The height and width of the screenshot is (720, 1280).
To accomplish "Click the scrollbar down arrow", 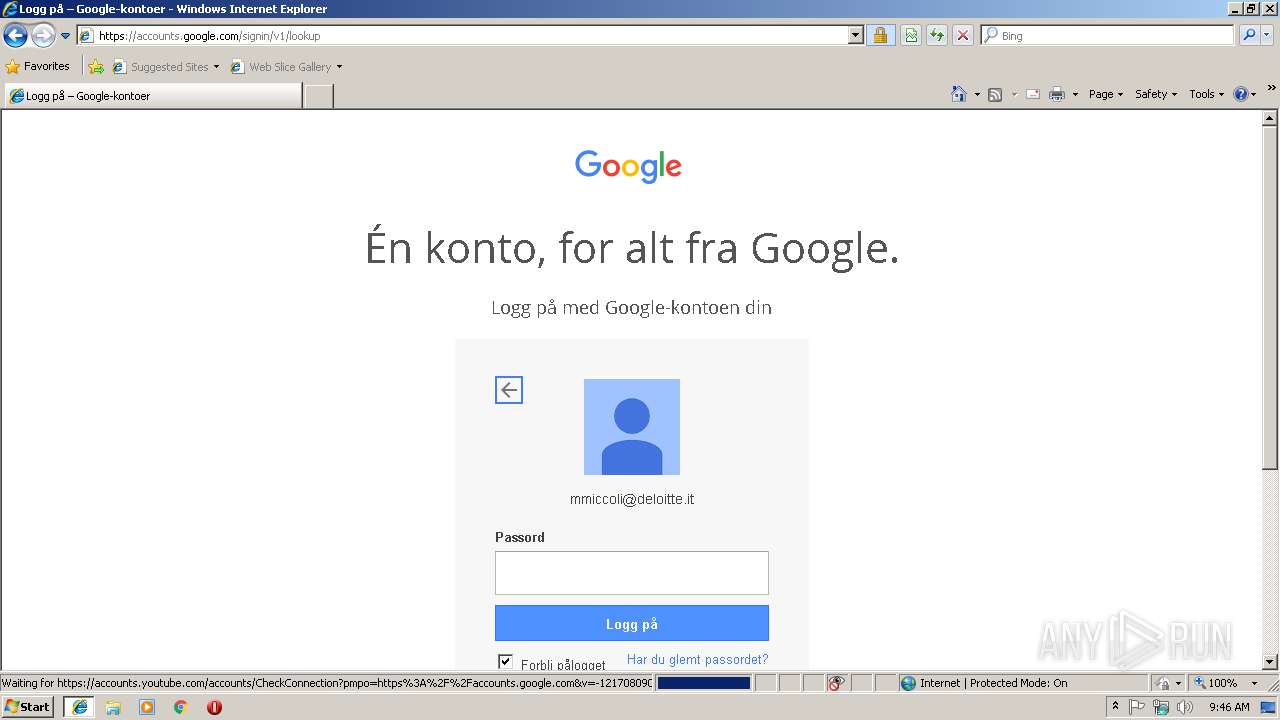I will [x=1270, y=661].
